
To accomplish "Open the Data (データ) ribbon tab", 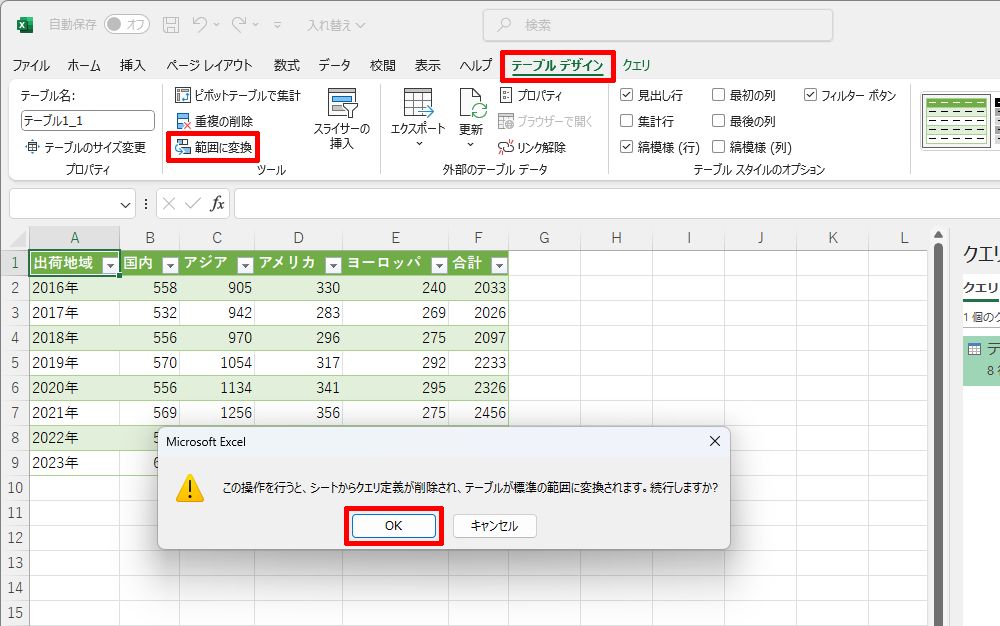I will tap(334, 65).
